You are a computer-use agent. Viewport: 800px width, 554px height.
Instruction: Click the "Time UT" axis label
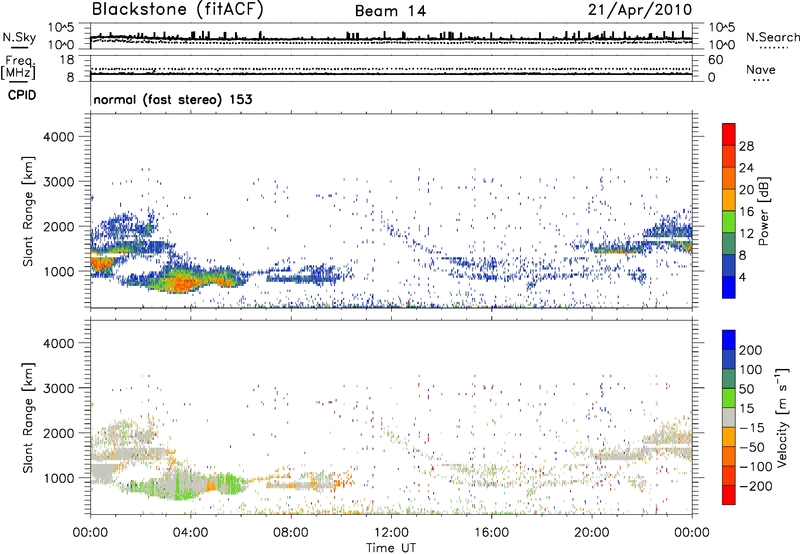click(391, 548)
